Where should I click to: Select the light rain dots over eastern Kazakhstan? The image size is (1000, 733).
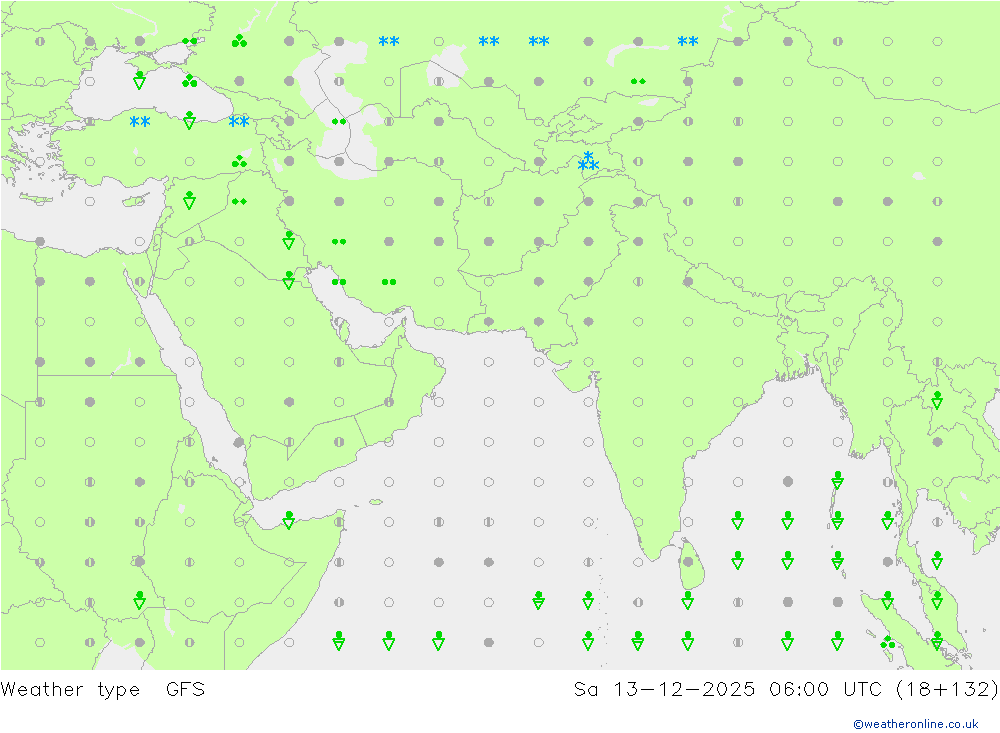point(638,81)
